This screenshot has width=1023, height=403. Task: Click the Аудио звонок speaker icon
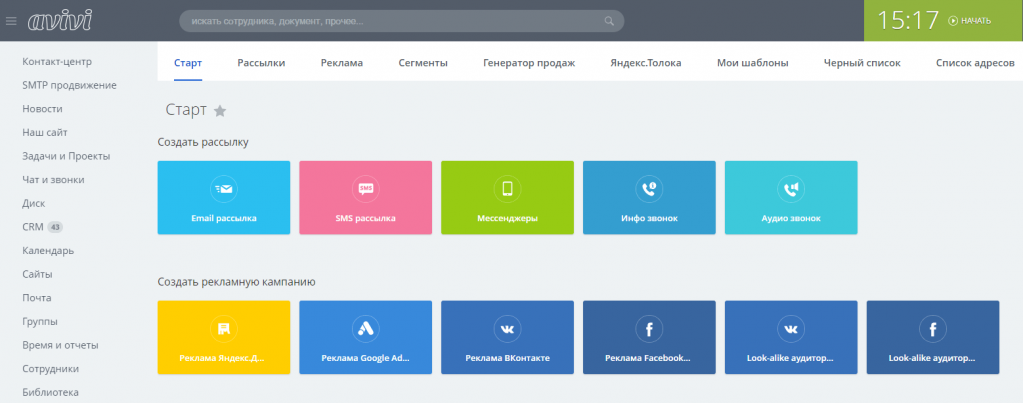[791, 189]
